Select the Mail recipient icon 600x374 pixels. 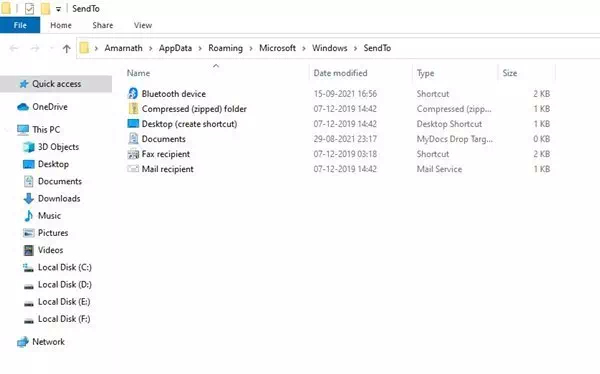point(133,169)
